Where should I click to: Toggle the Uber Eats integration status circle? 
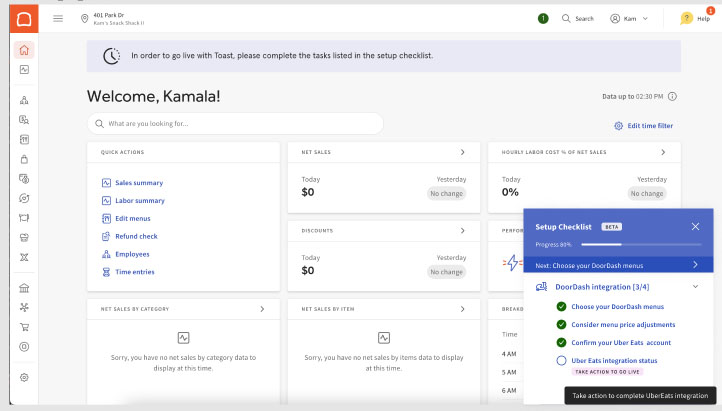pyautogui.click(x=561, y=360)
